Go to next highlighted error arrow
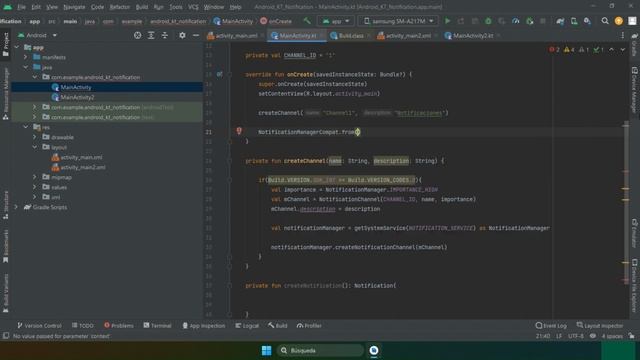This screenshot has height=360, width=640. (x=623, y=49)
